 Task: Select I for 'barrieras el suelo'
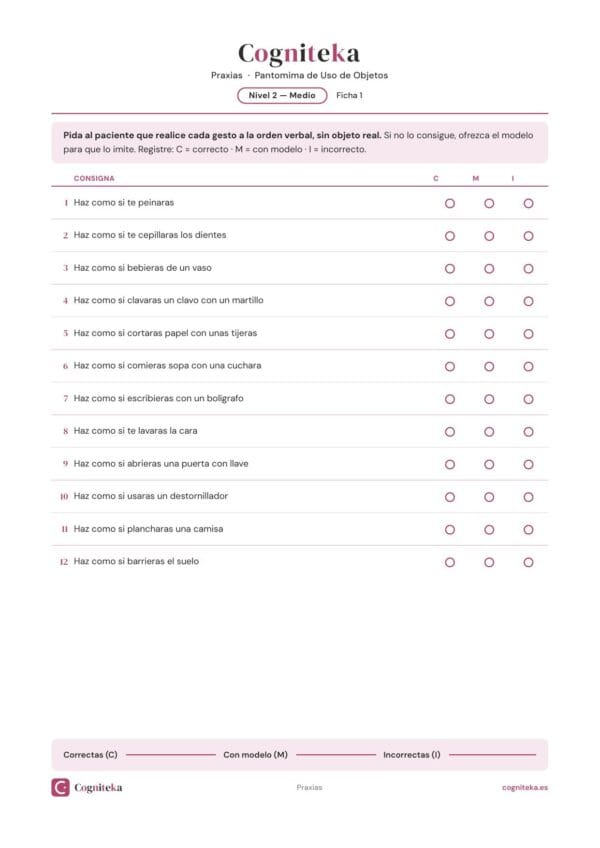(529, 562)
